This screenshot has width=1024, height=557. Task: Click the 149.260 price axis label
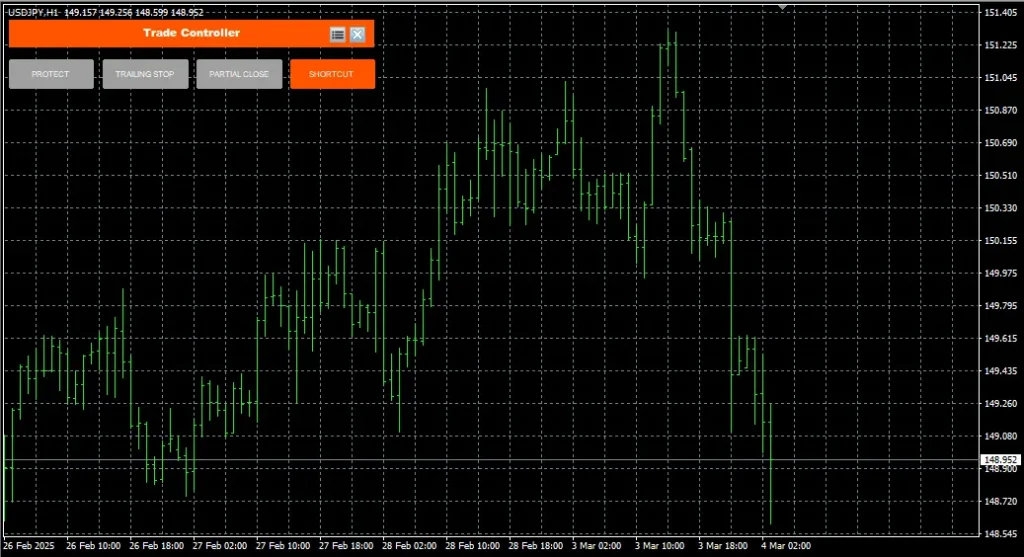[x=1000, y=404]
